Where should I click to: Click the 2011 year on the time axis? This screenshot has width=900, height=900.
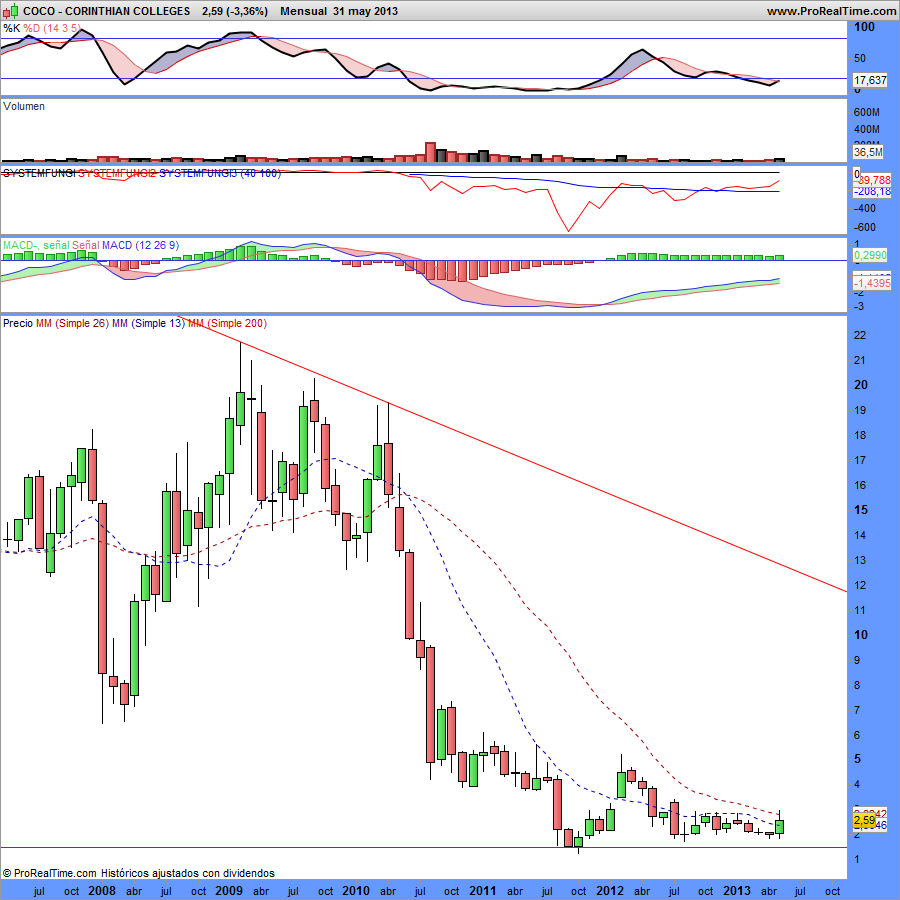(482, 891)
